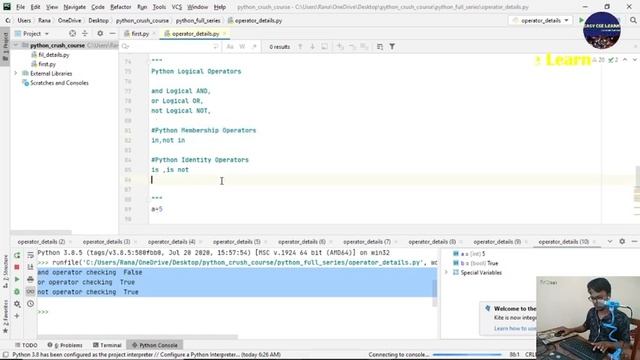Click the warnings count indicator in editor
640x360 pixels.
point(599,60)
